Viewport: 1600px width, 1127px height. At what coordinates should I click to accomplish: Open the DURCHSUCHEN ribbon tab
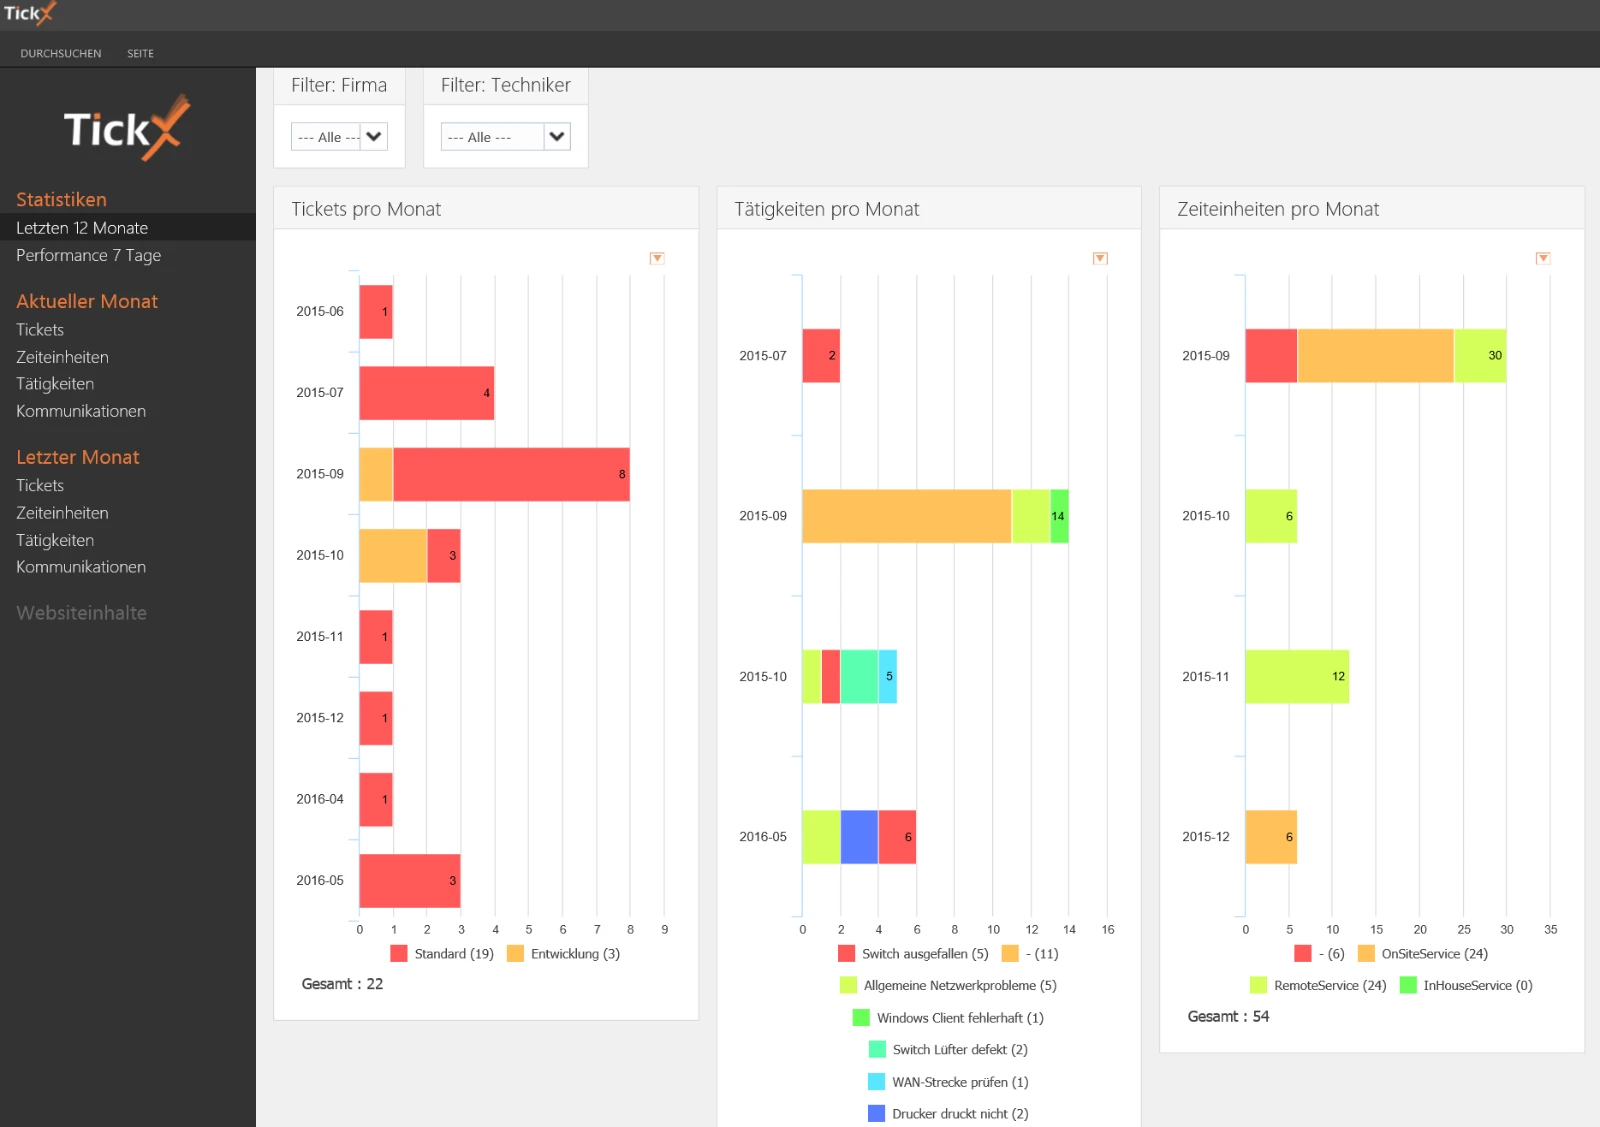coord(61,53)
